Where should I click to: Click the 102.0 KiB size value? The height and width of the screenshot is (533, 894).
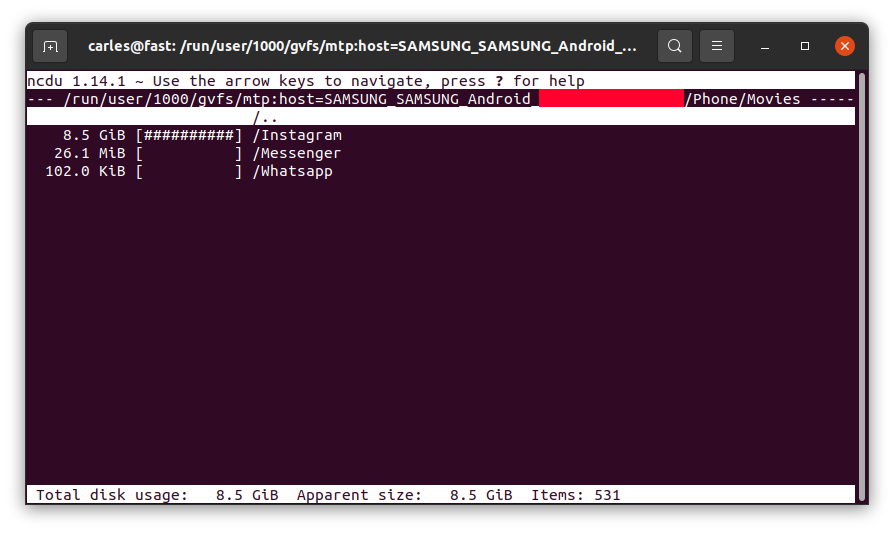pos(85,172)
